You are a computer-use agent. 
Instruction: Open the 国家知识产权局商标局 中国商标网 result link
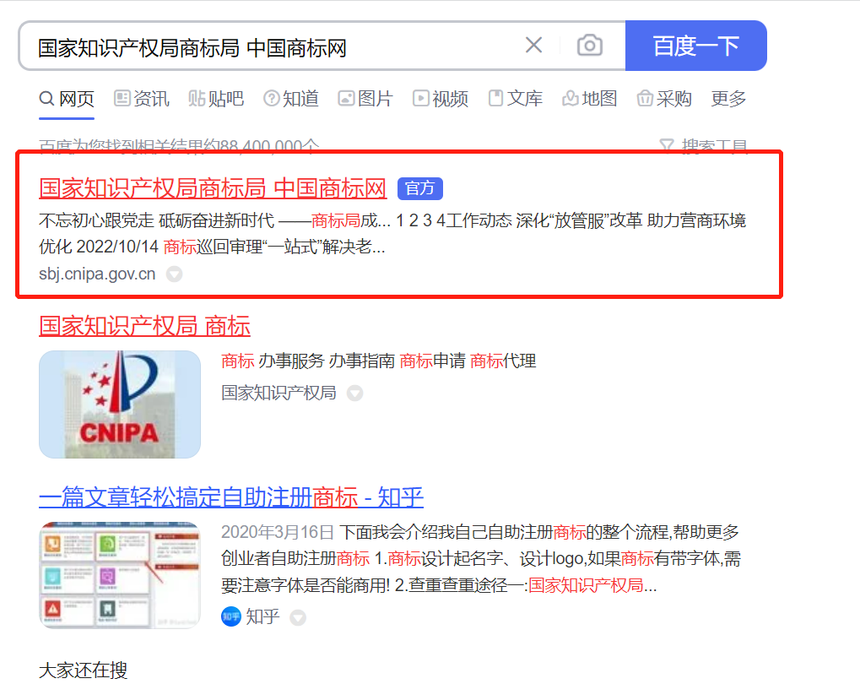click(x=213, y=188)
